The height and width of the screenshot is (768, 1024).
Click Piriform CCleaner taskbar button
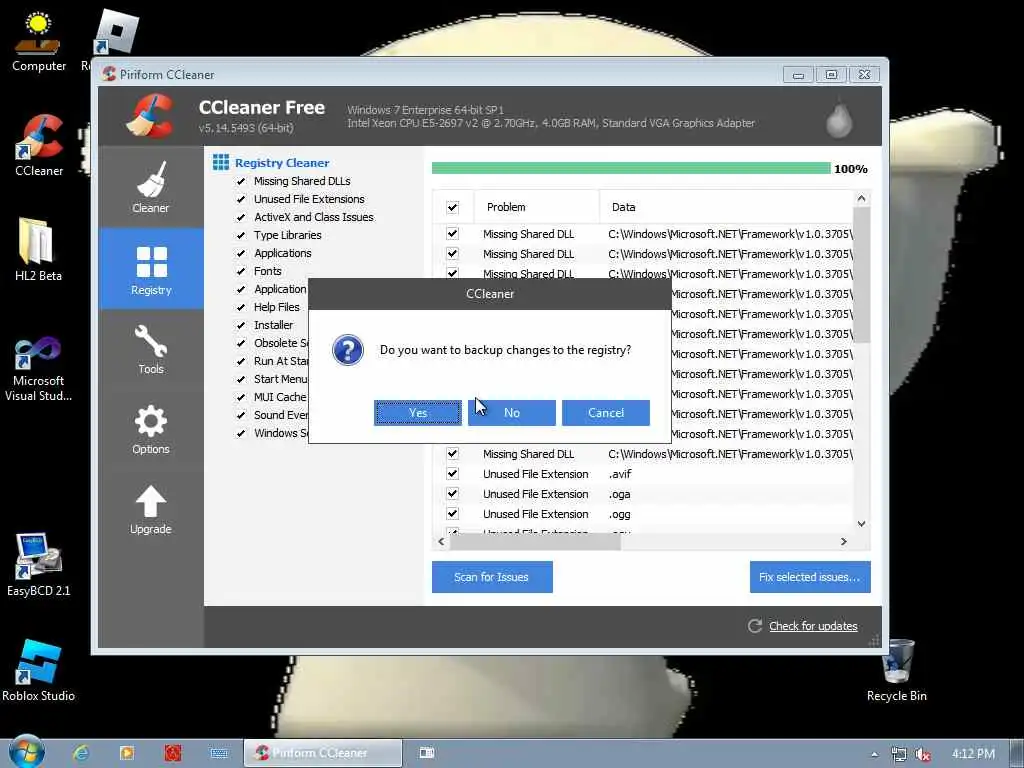[323, 753]
